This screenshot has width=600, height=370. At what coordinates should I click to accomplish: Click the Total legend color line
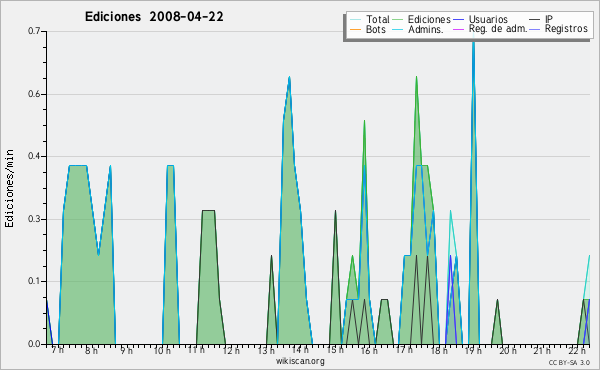[x=355, y=20]
